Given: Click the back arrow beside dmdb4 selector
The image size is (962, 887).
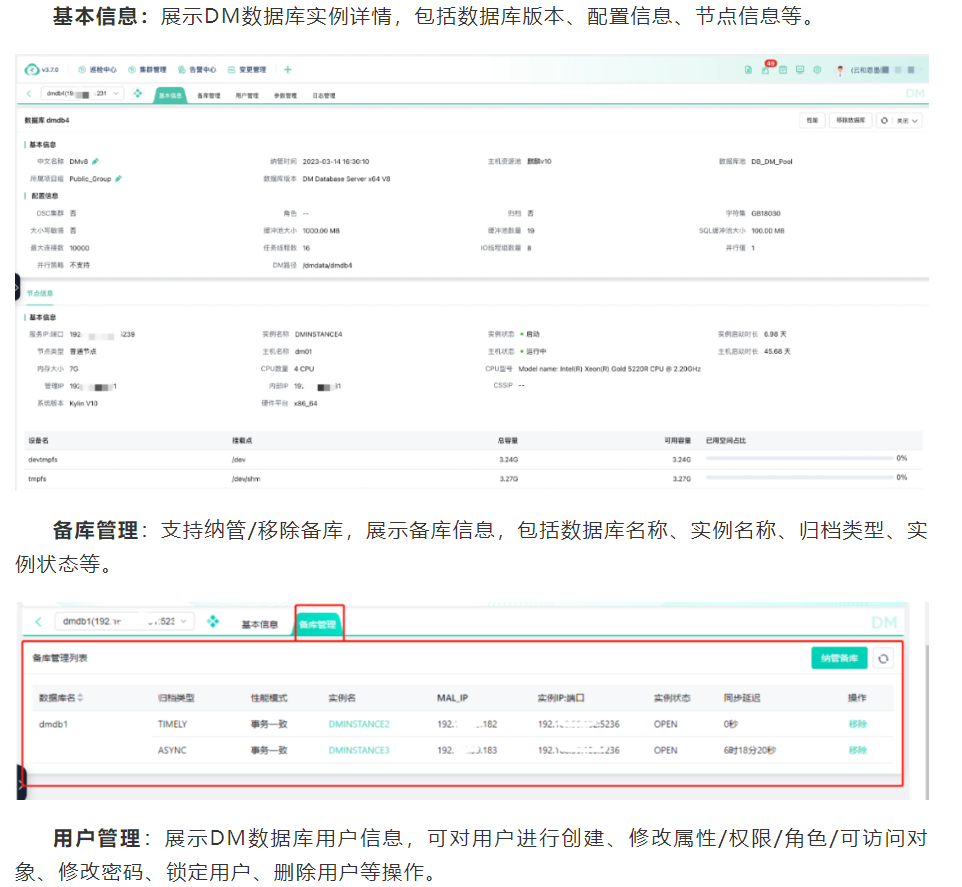Looking at the screenshot, I should 29,94.
